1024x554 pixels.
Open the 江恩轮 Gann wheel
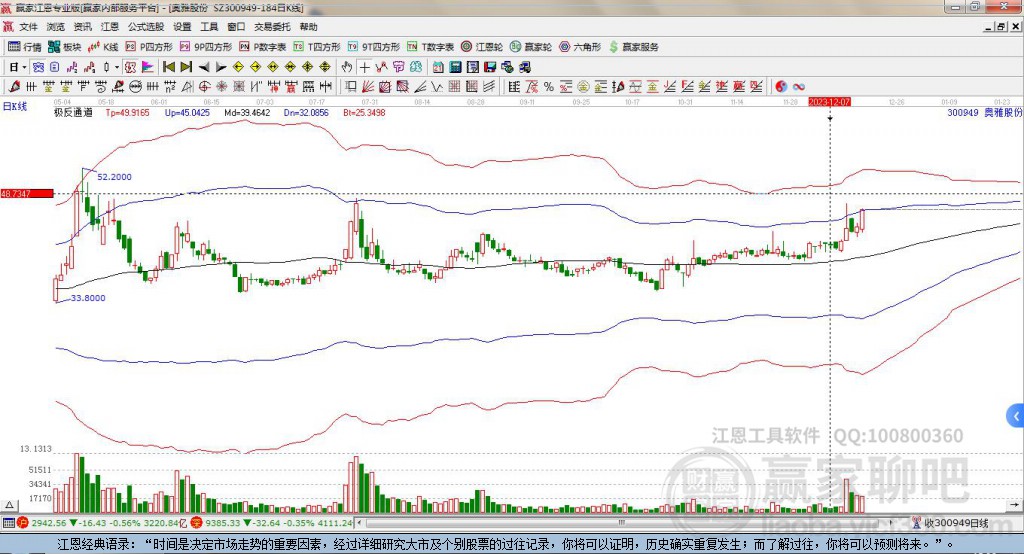click(x=482, y=47)
